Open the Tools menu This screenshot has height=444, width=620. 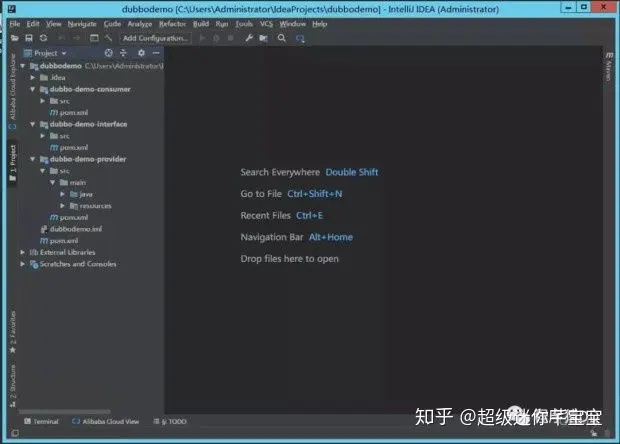click(x=244, y=24)
